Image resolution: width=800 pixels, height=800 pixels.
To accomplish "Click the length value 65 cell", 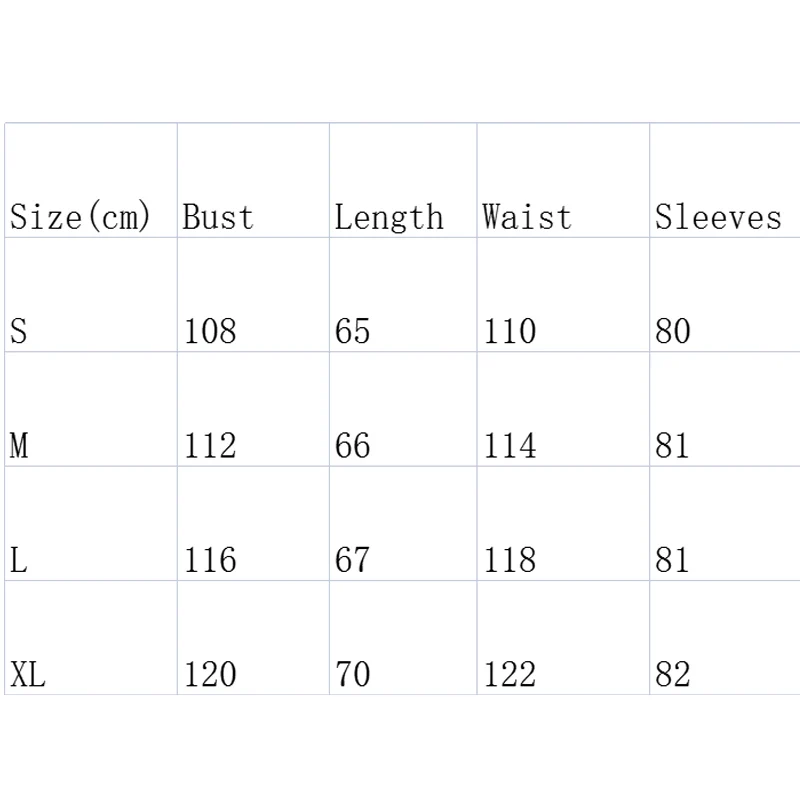I will click(x=352, y=331).
